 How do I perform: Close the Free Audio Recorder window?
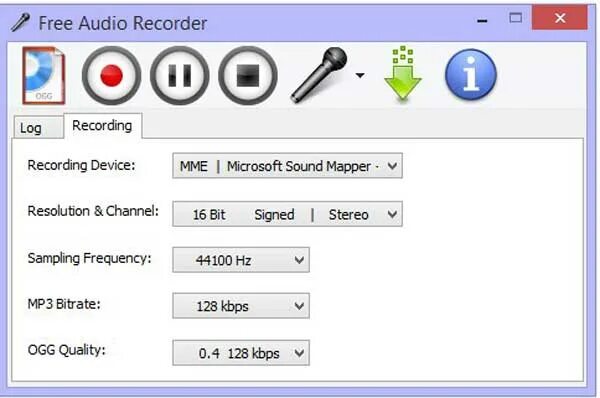(559, 18)
